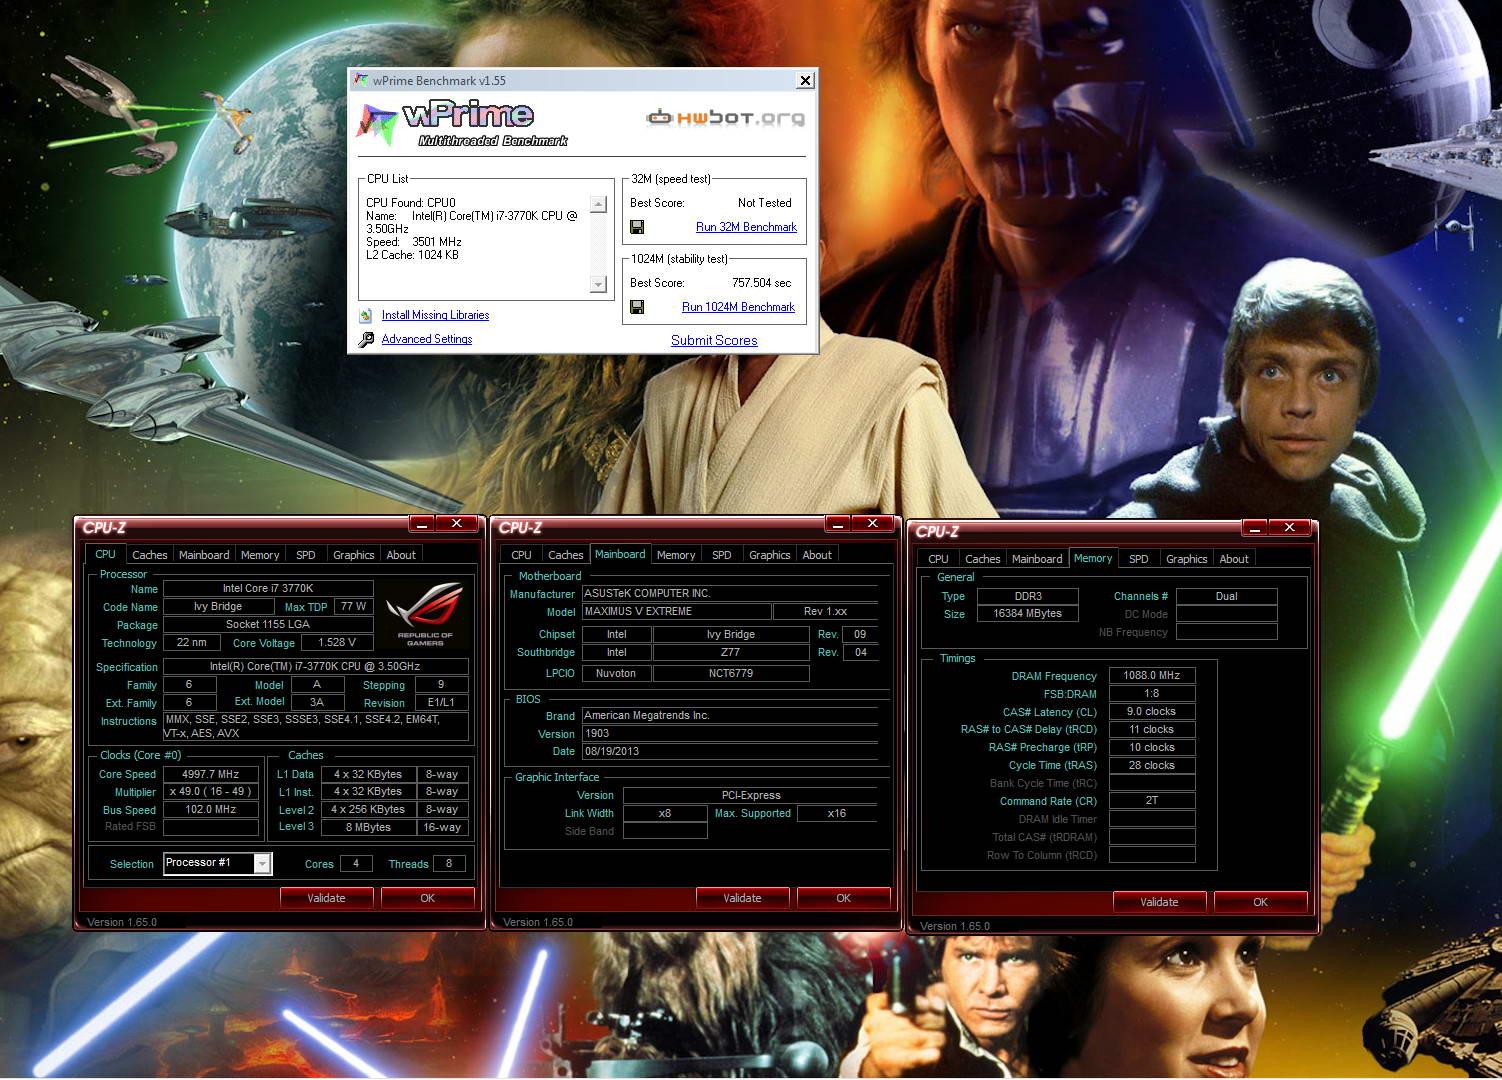Click the wPrime title bar app icon
Screen dimensions: 1502x1080
(x=361, y=80)
